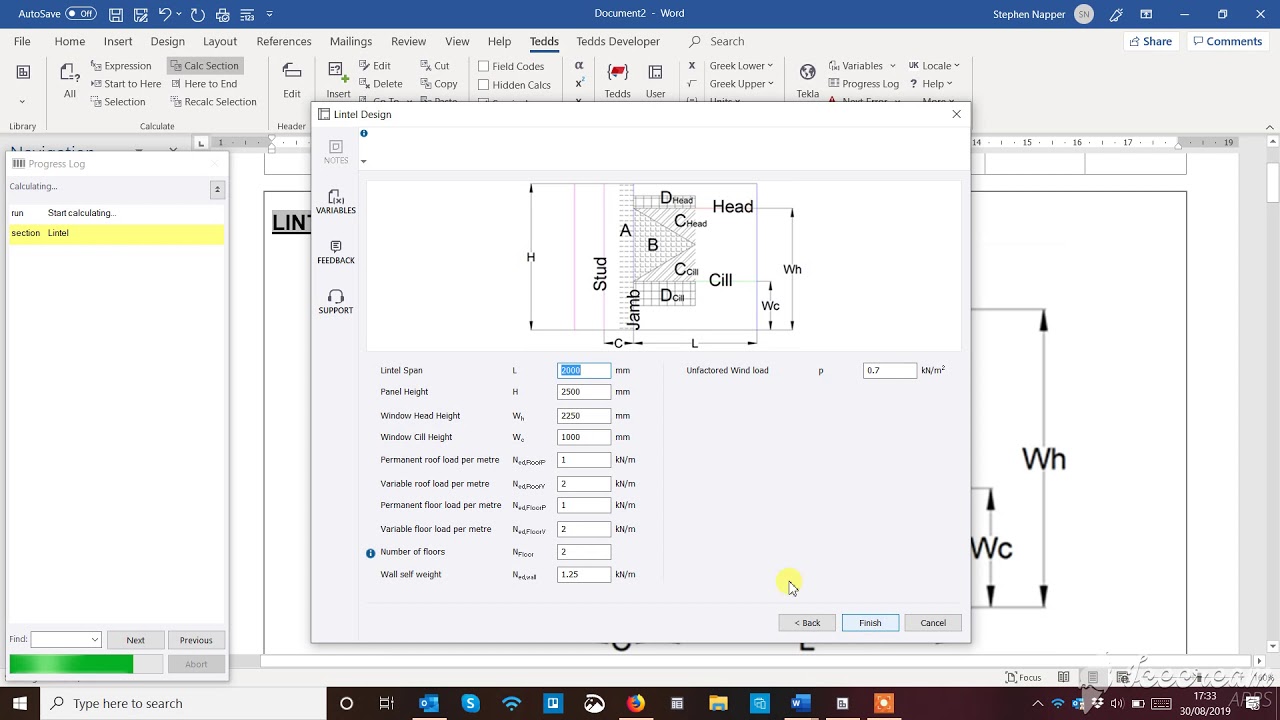
Task: Click Start to Here calculate command
Action: [125, 84]
